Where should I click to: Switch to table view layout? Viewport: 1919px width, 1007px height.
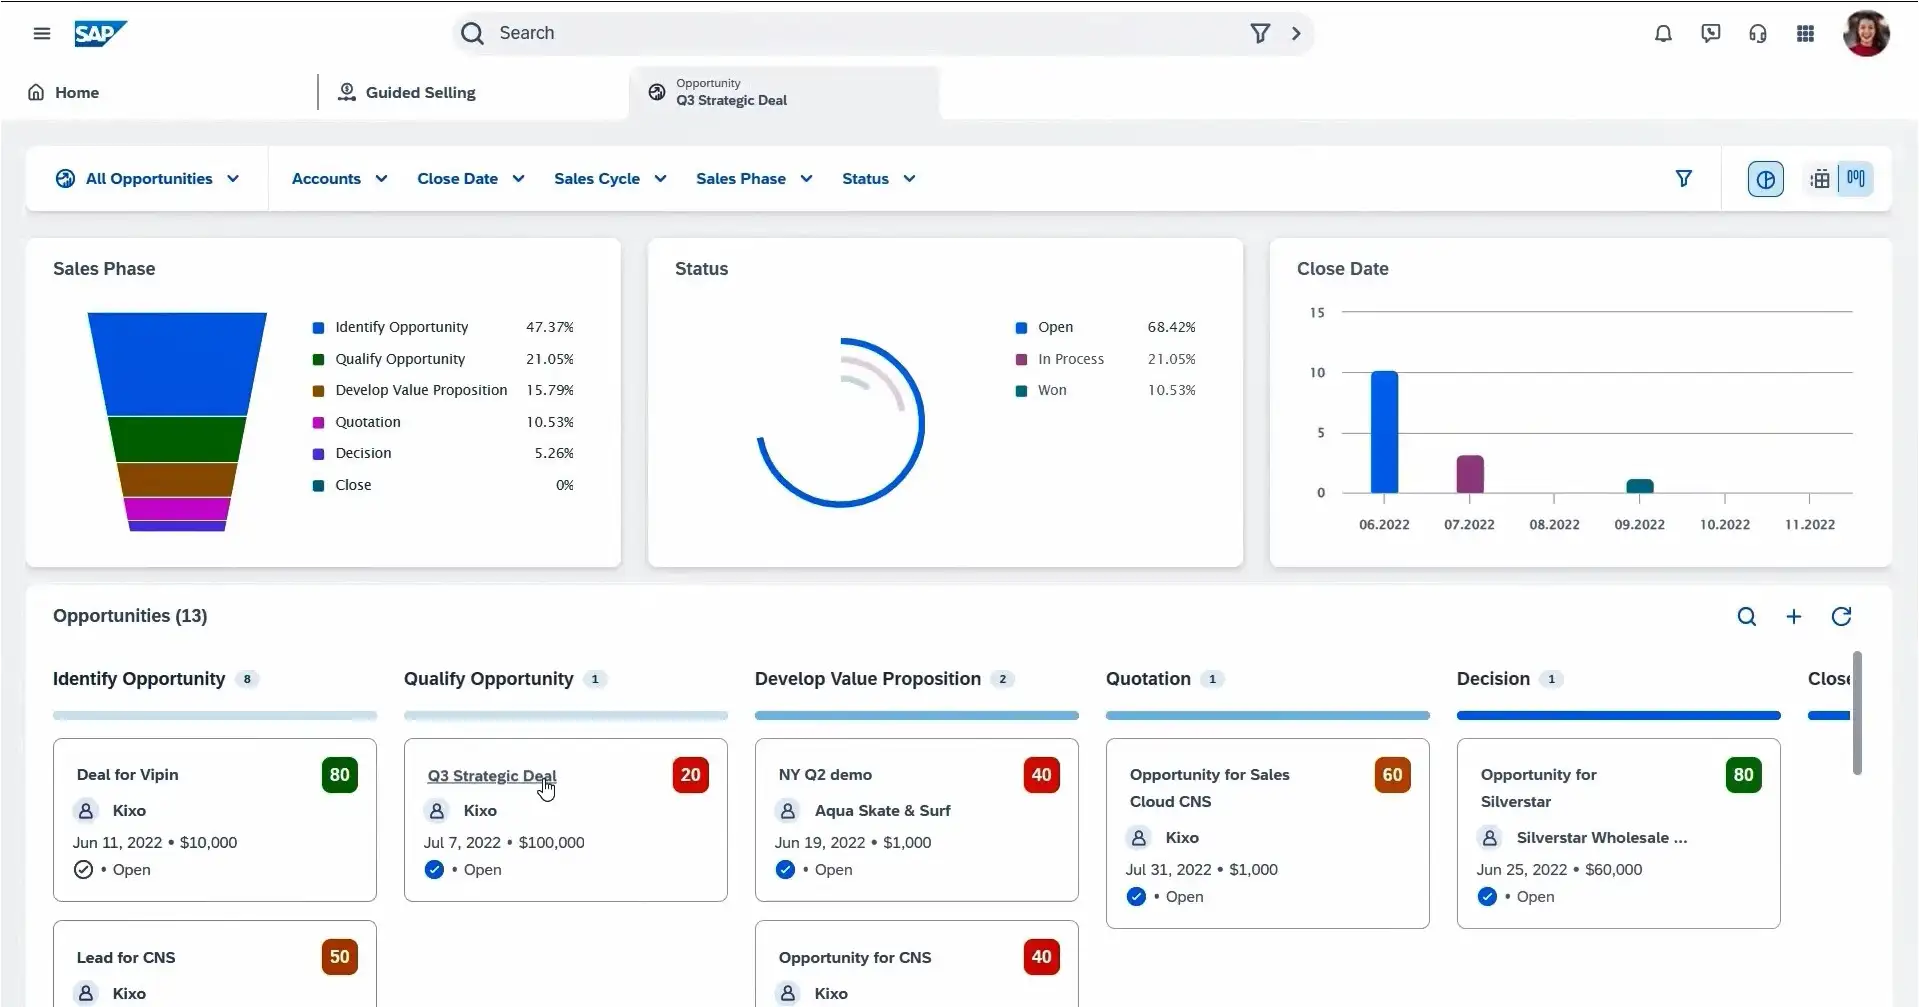[1820, 179]
